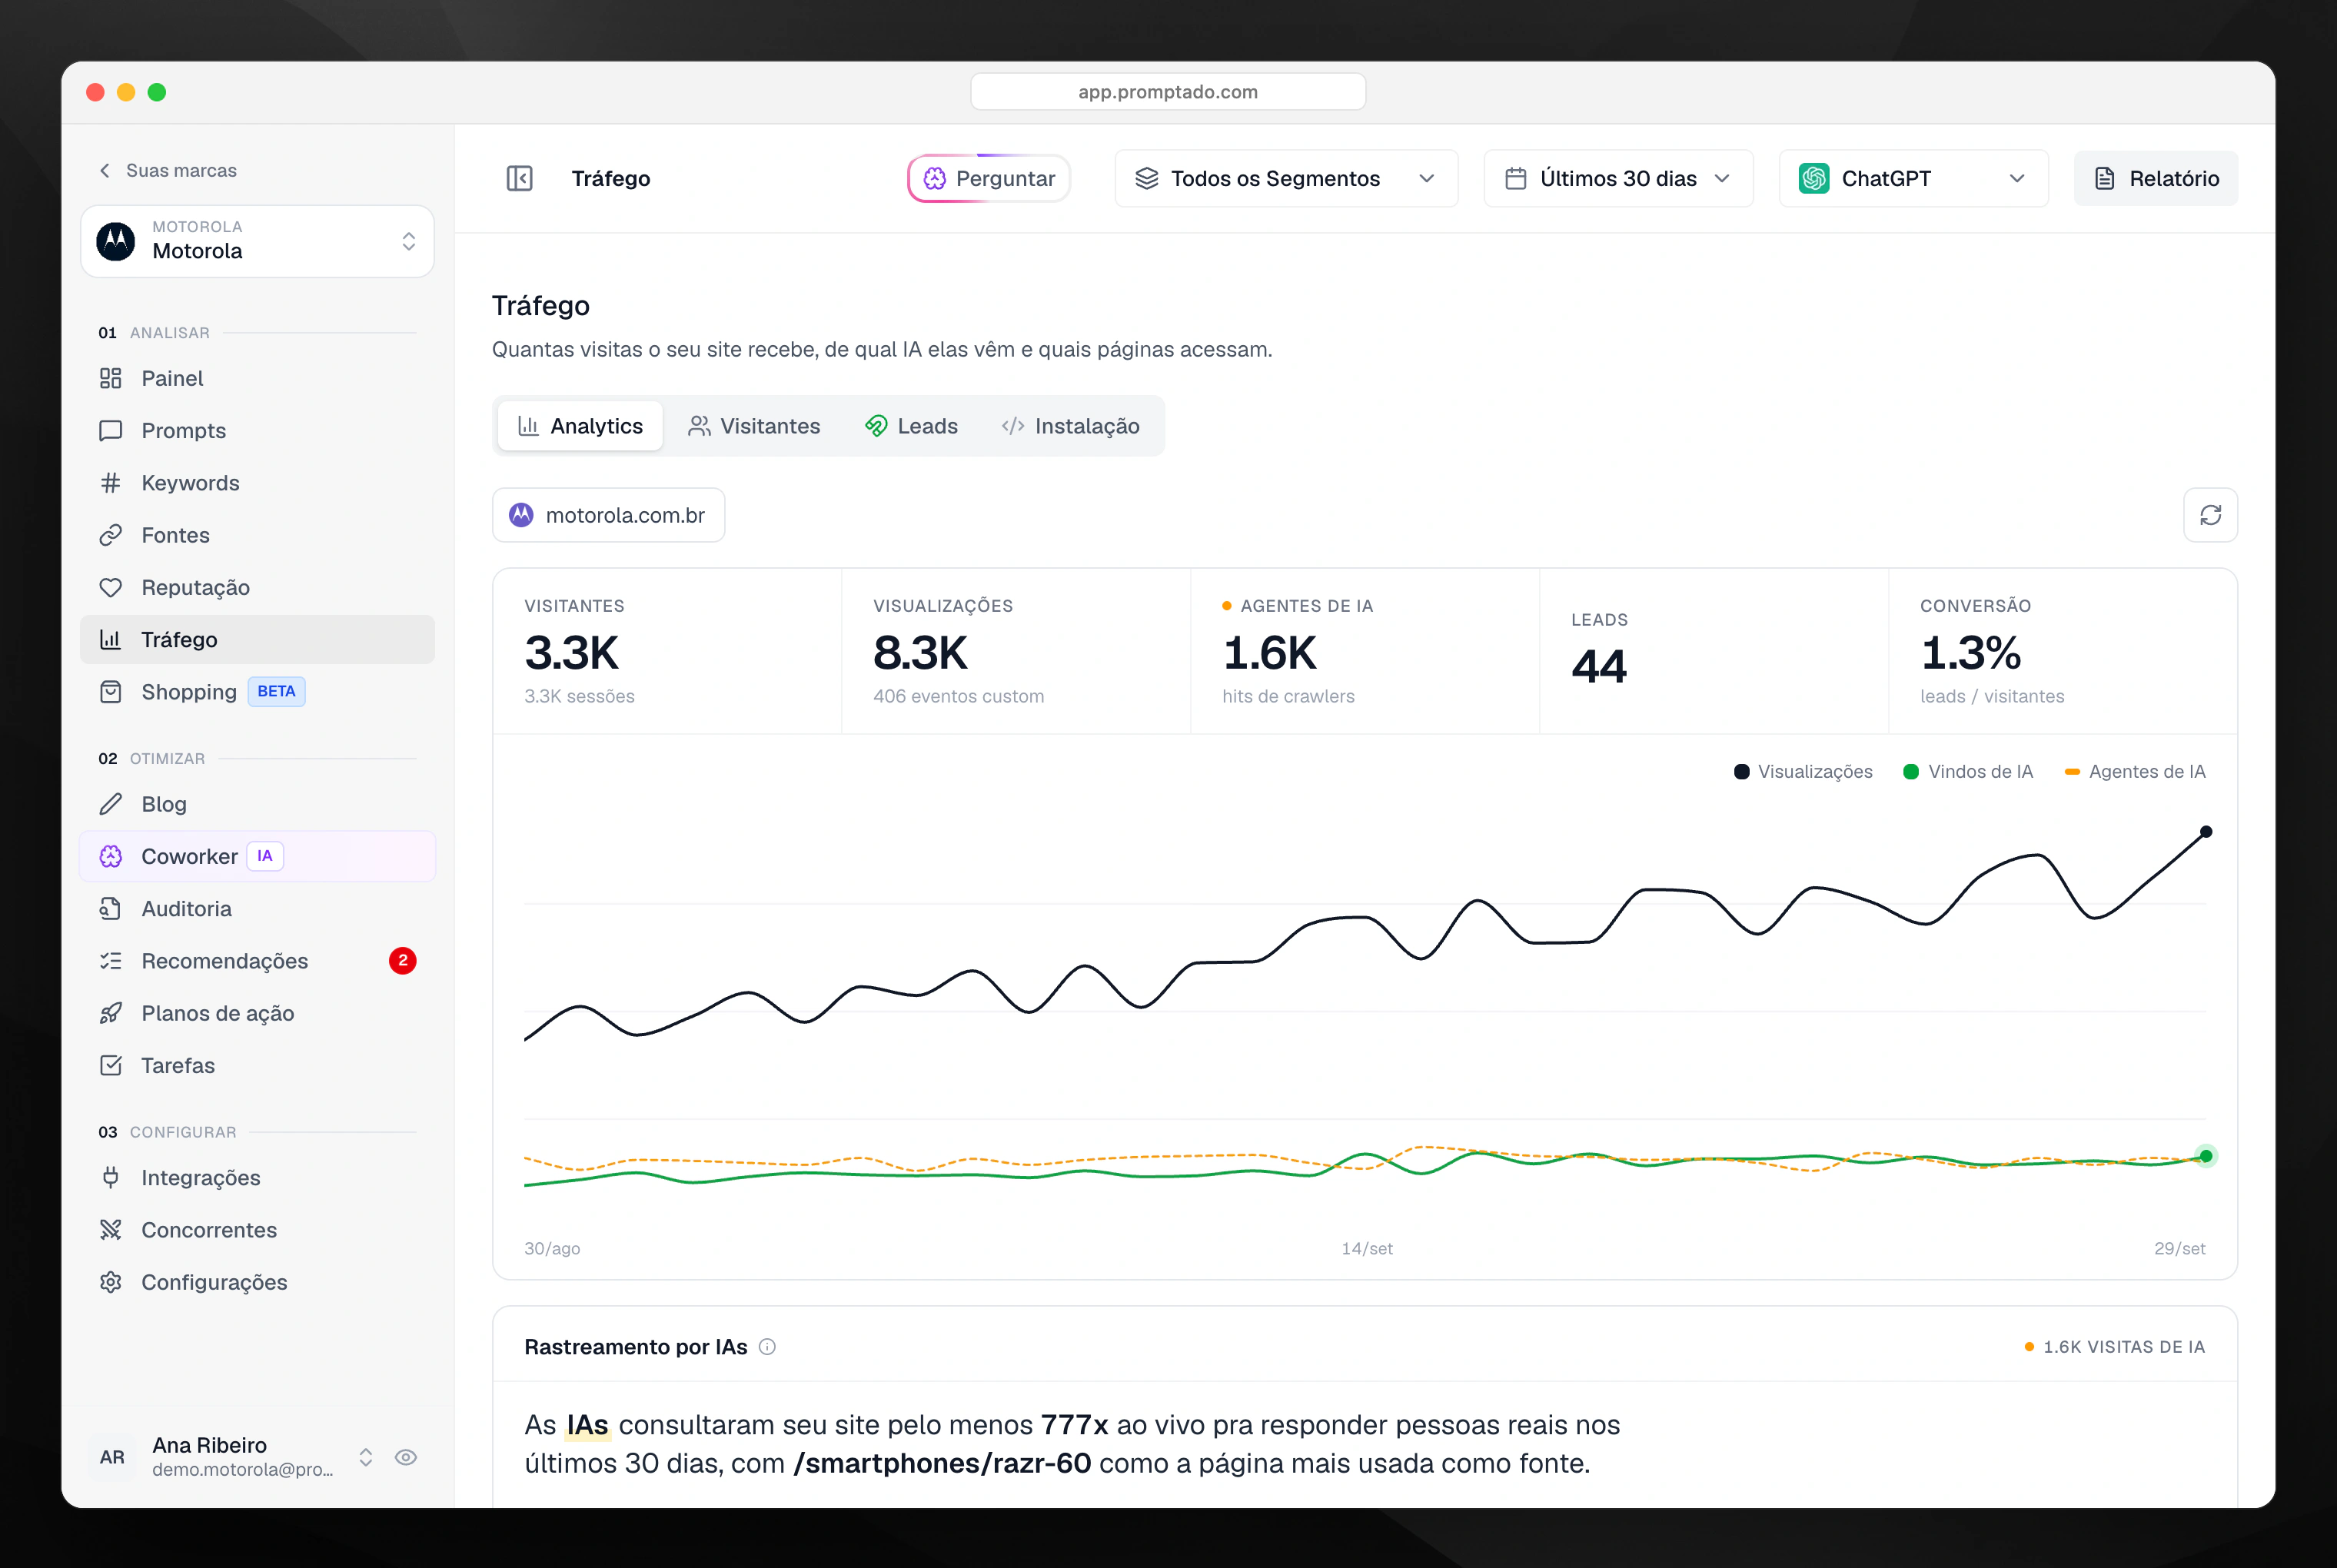Toggle the eye visibility icon near user profile
The height and width of the screenshot is (1568, 2337).
(x=406, y=1457)
